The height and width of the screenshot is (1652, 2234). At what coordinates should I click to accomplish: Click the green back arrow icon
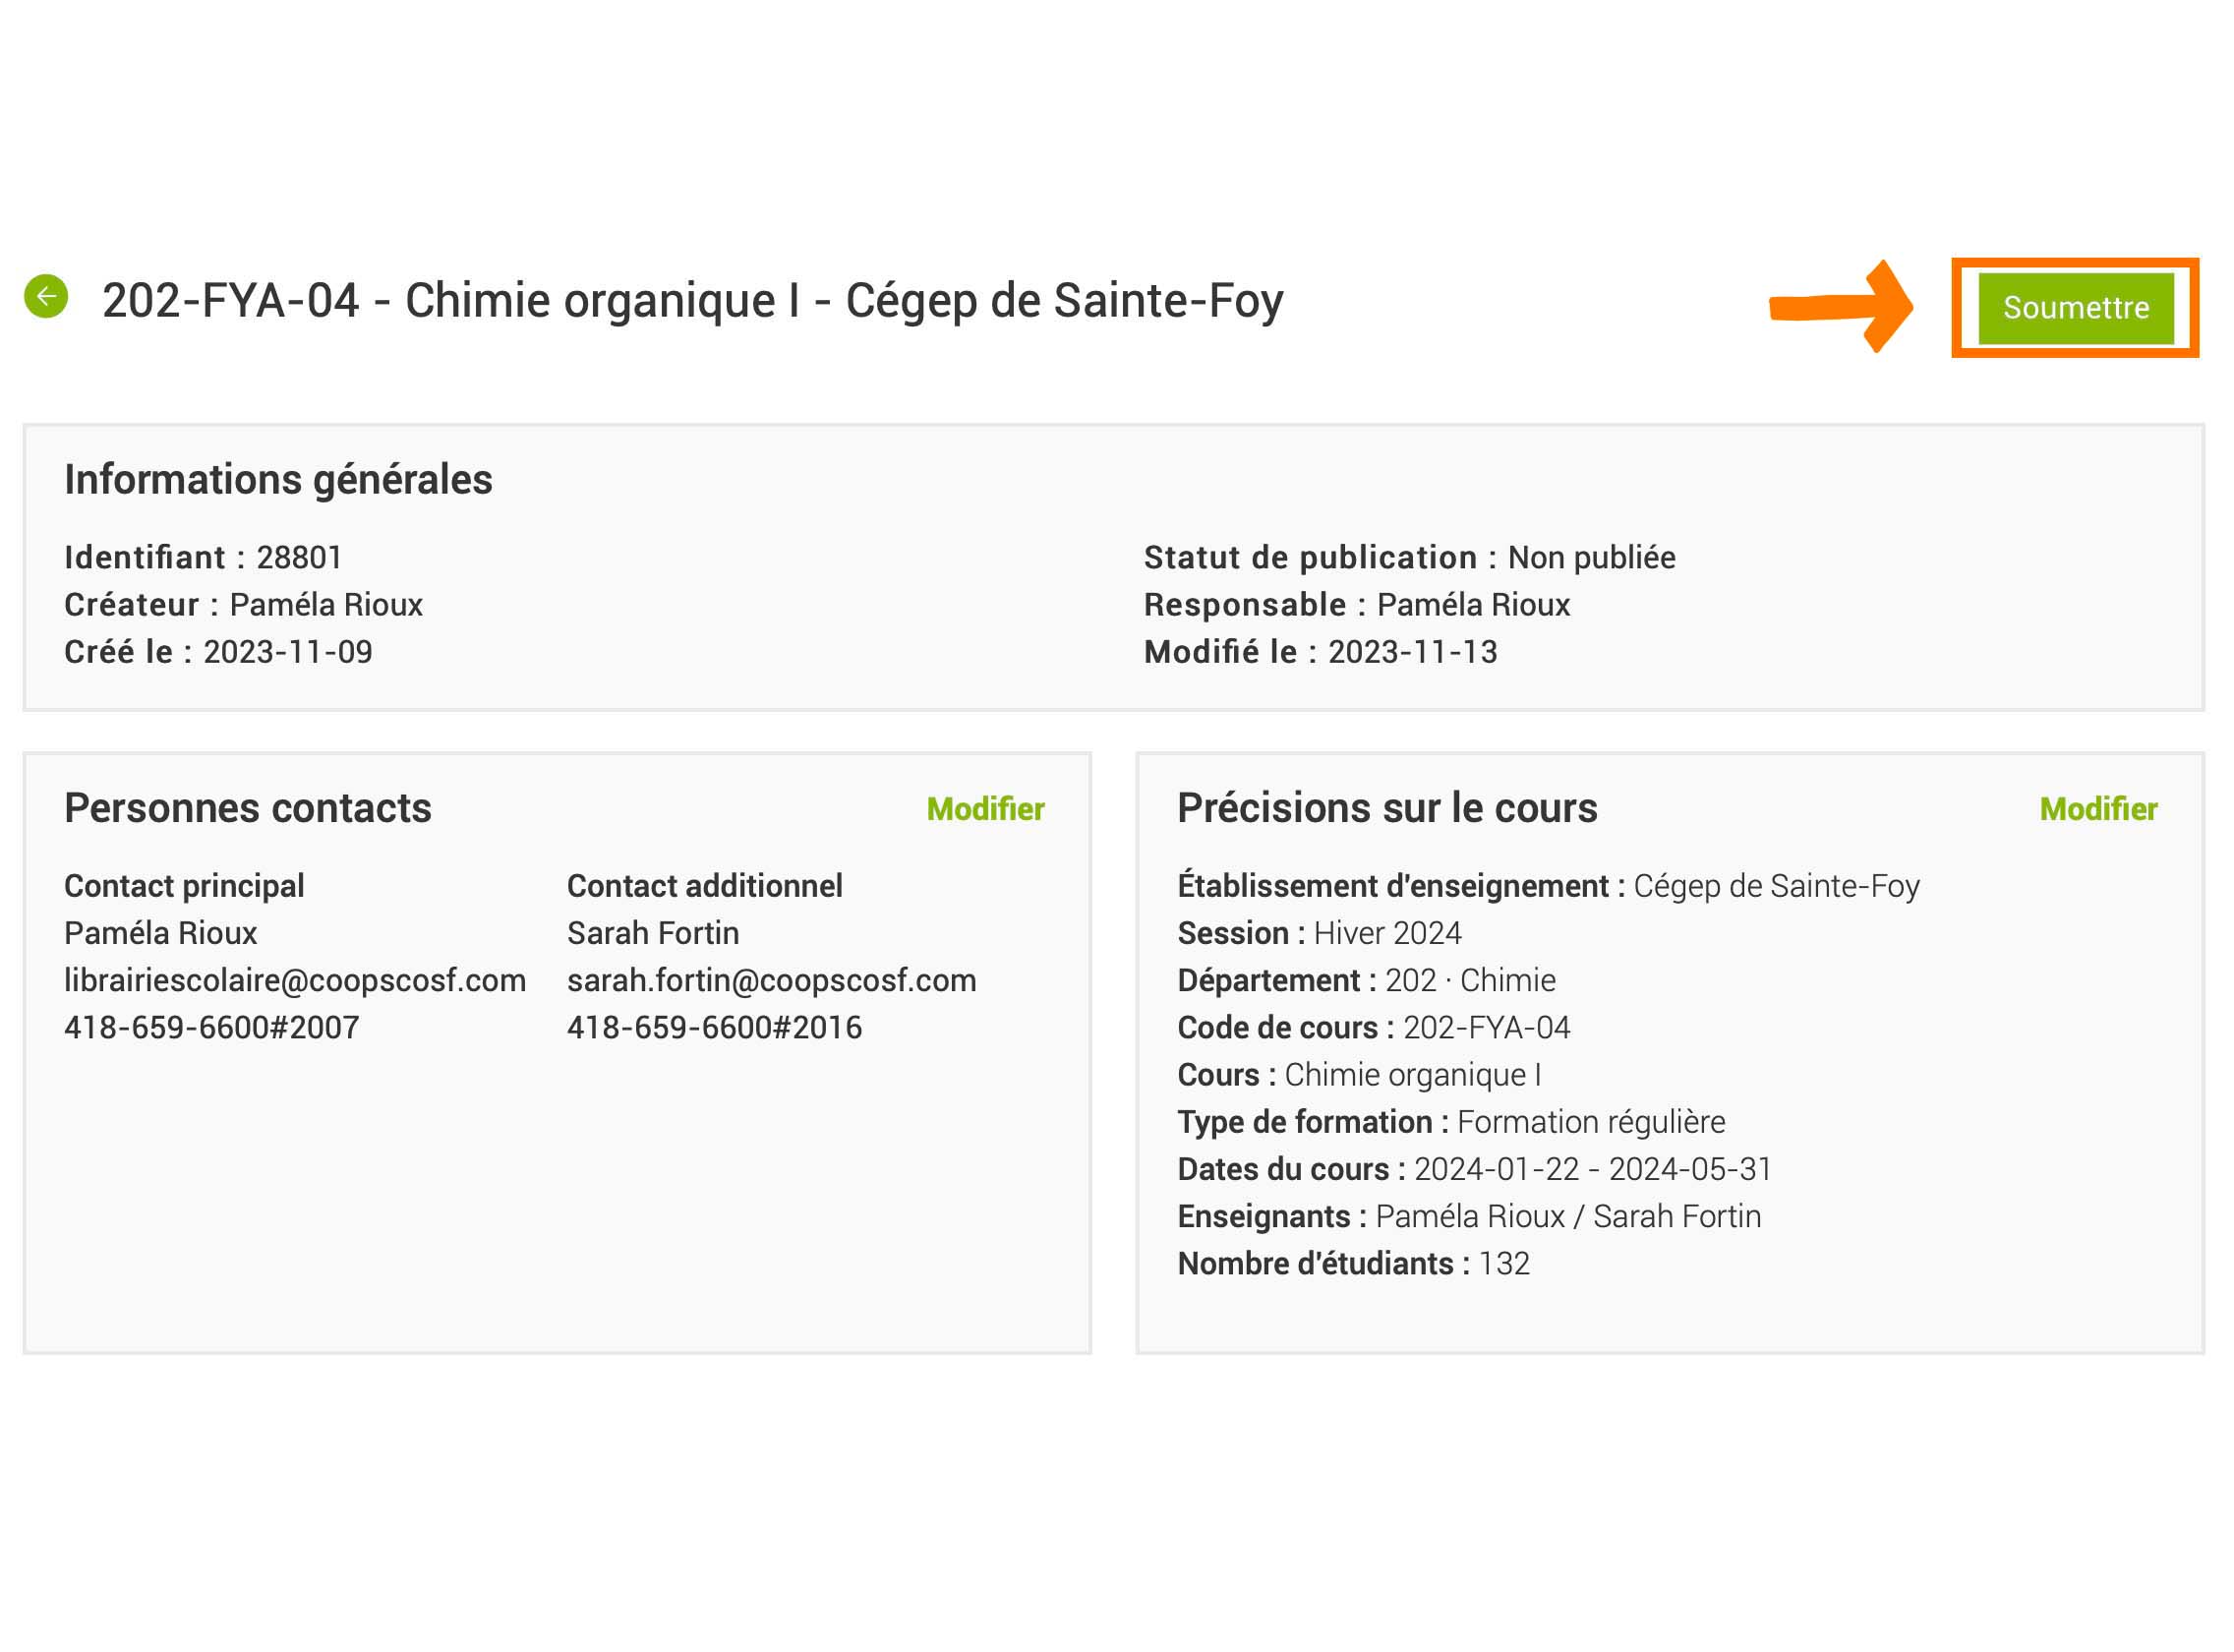46,296
